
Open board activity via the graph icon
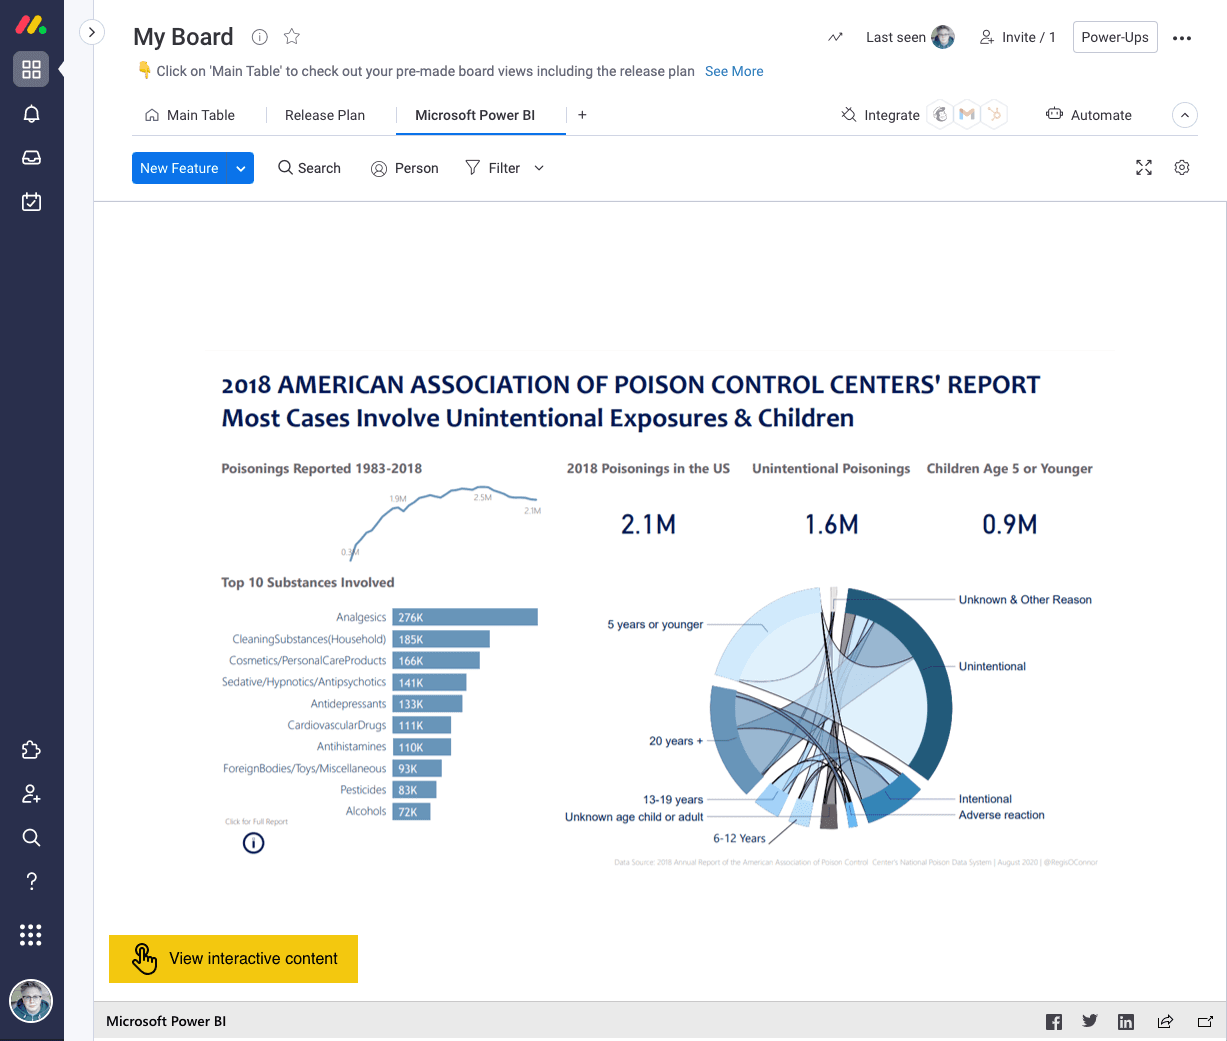835,36
